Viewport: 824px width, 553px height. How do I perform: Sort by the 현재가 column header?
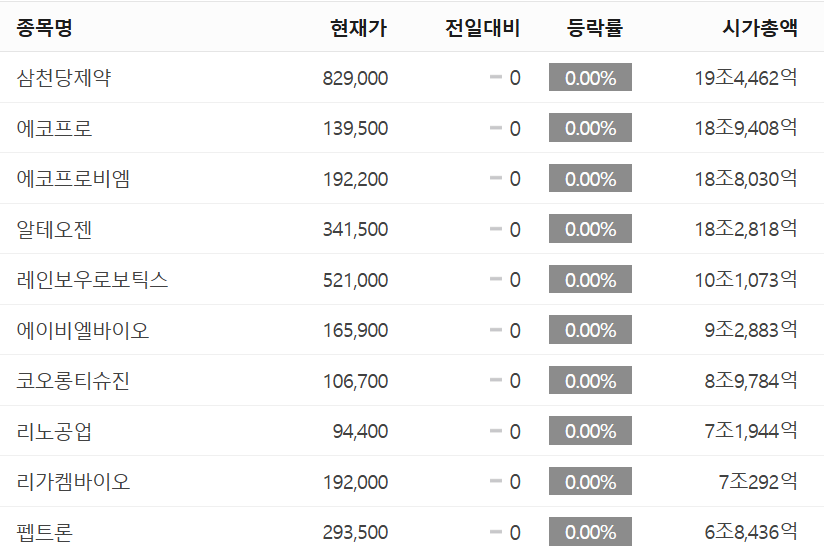(x=358, y=27)
